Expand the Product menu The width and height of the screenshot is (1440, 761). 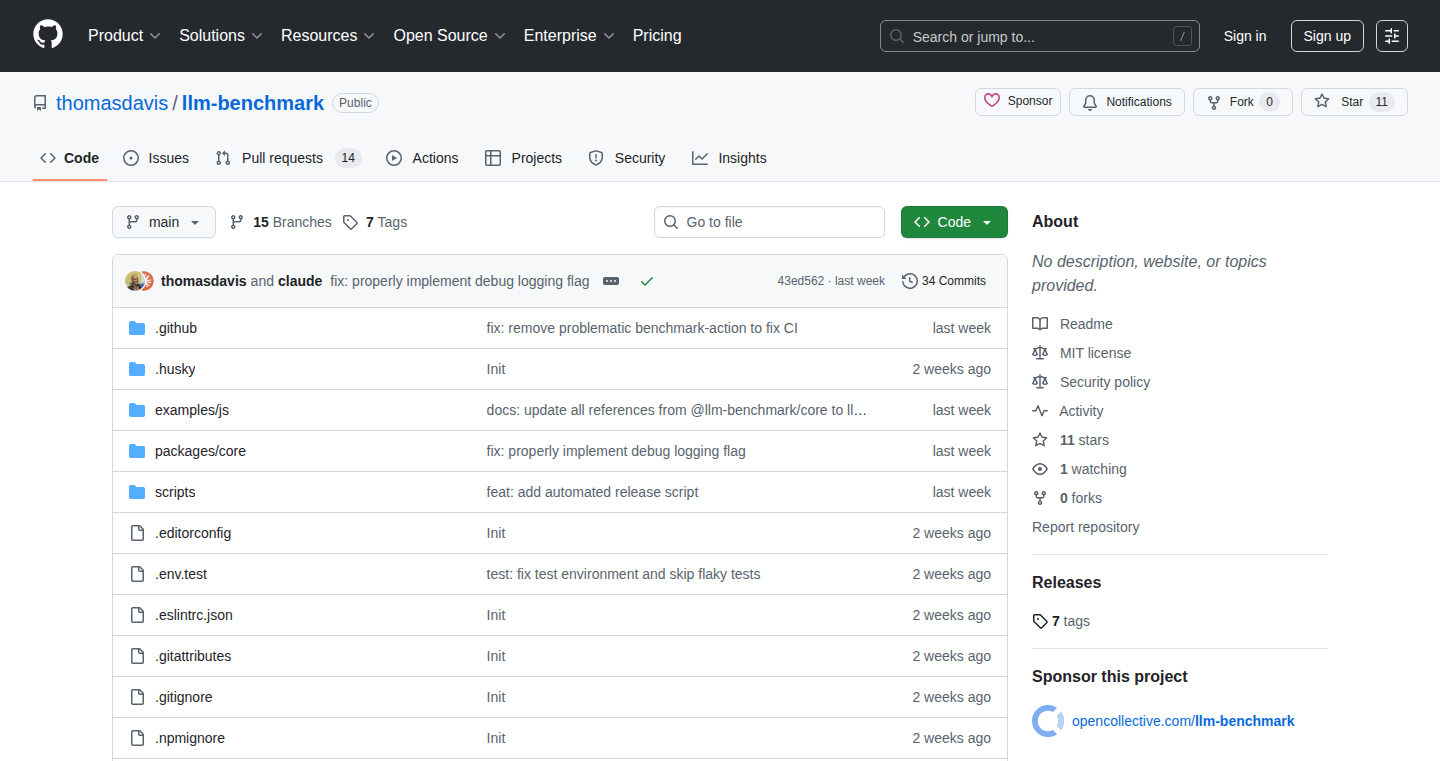[x=124, y=36]
